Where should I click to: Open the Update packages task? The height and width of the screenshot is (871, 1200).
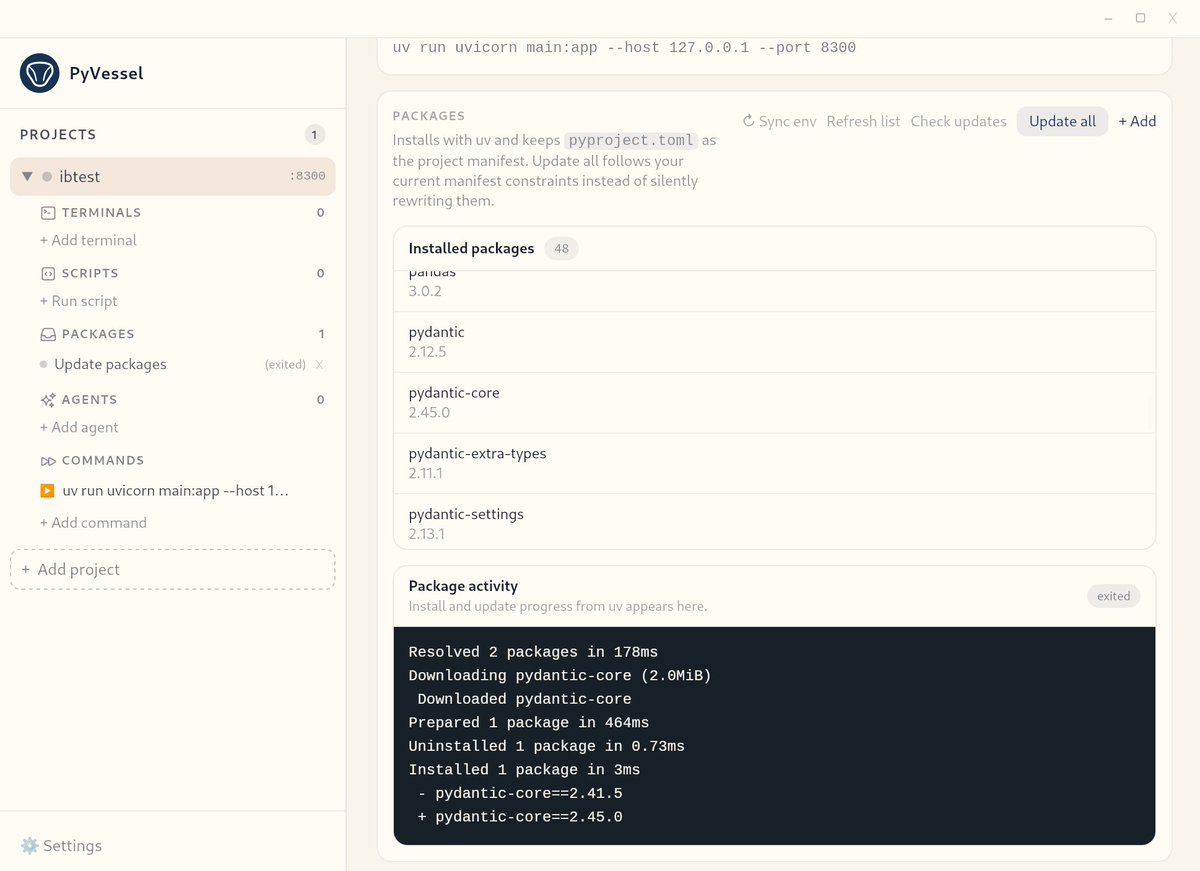110,364
